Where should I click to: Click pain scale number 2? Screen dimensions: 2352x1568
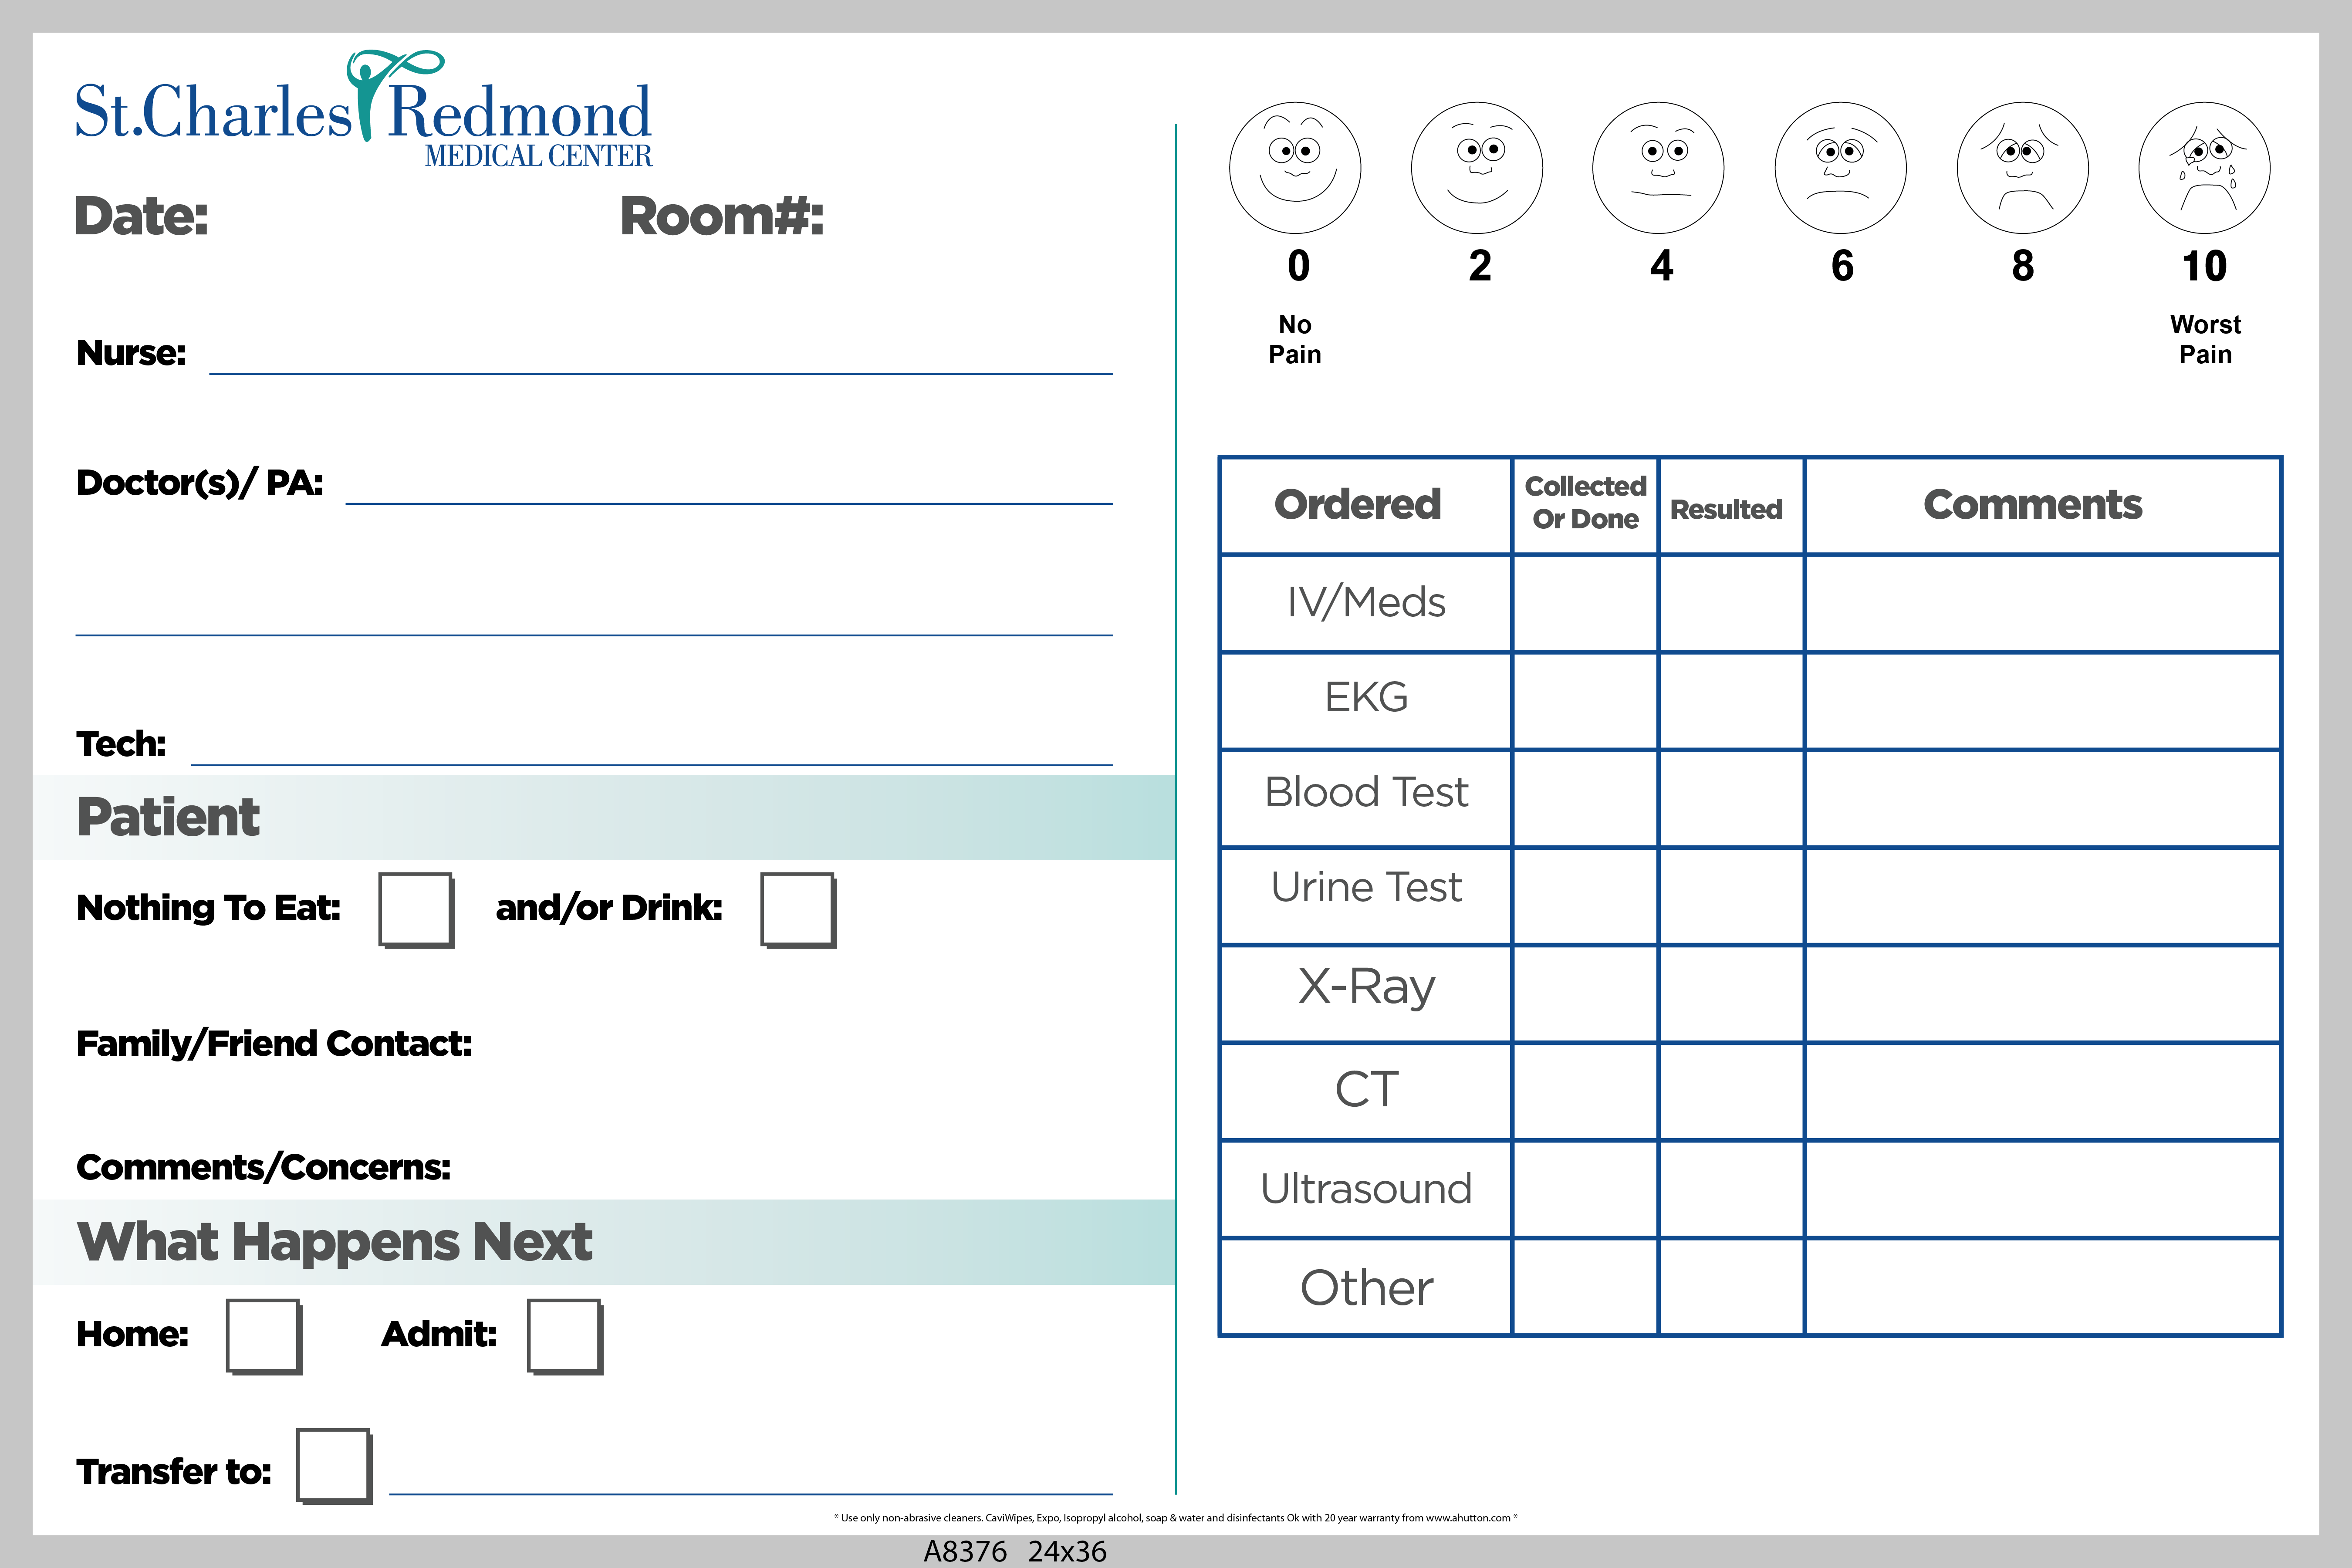tap(1480, 266)
